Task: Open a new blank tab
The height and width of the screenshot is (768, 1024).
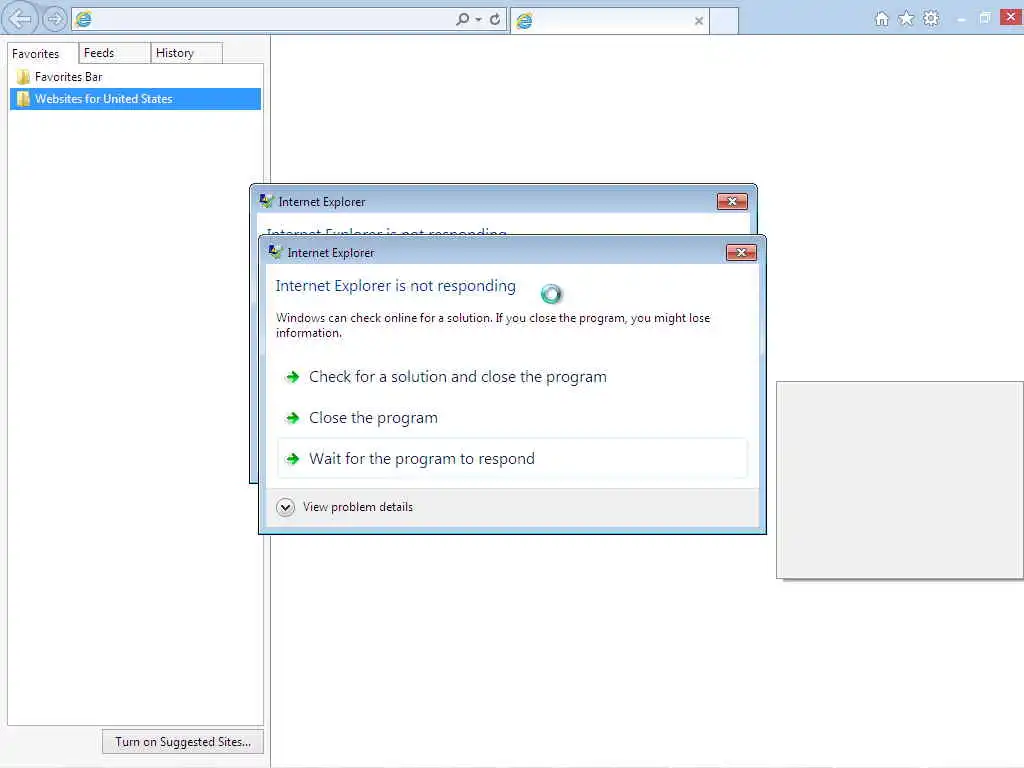Action: click(x=724, y=21)
